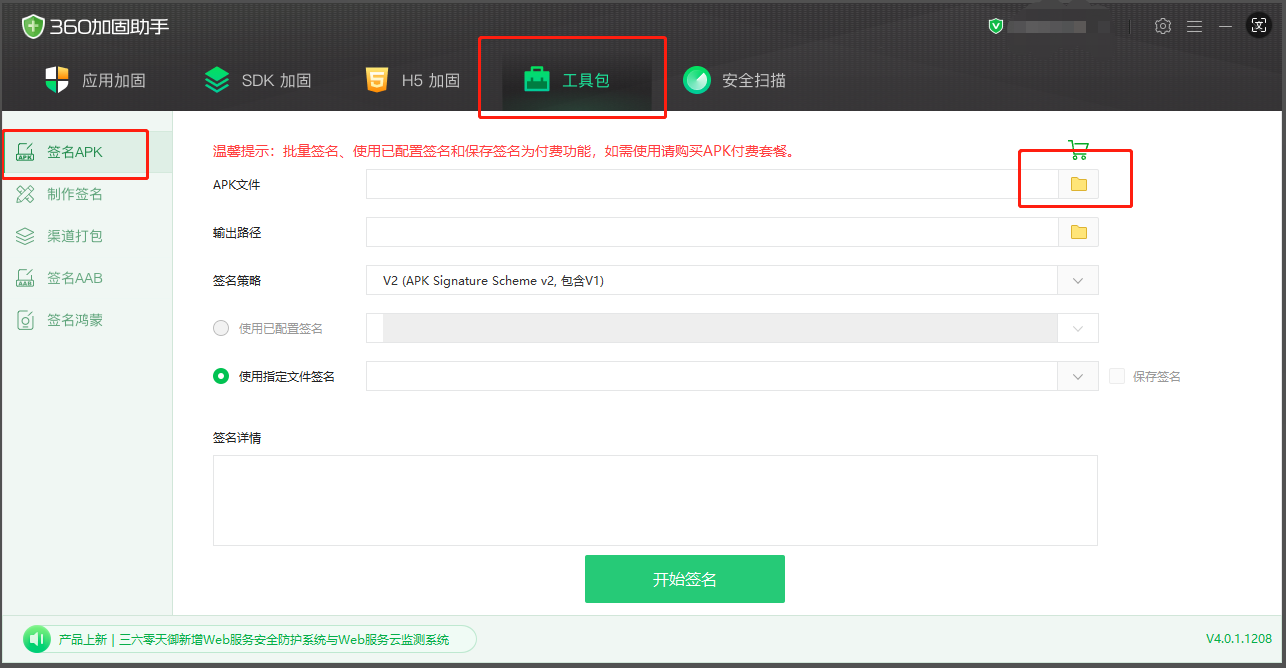Open the hamburger menu icon
Image resolution: width=1286 pixels, height=668 pixels.
pyautogui.click(x=1195, y=26)
